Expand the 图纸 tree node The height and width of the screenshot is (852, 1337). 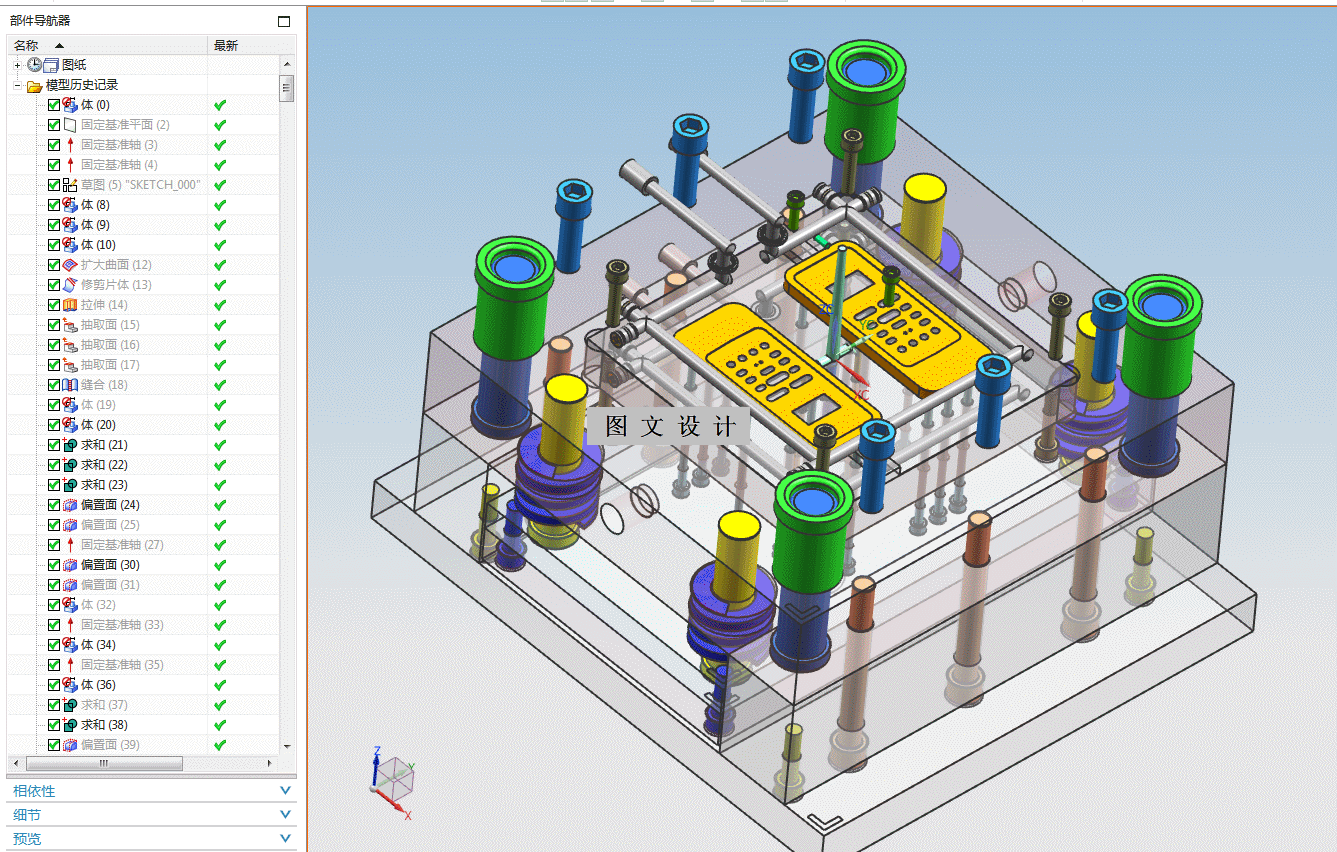tap(17, 65)
